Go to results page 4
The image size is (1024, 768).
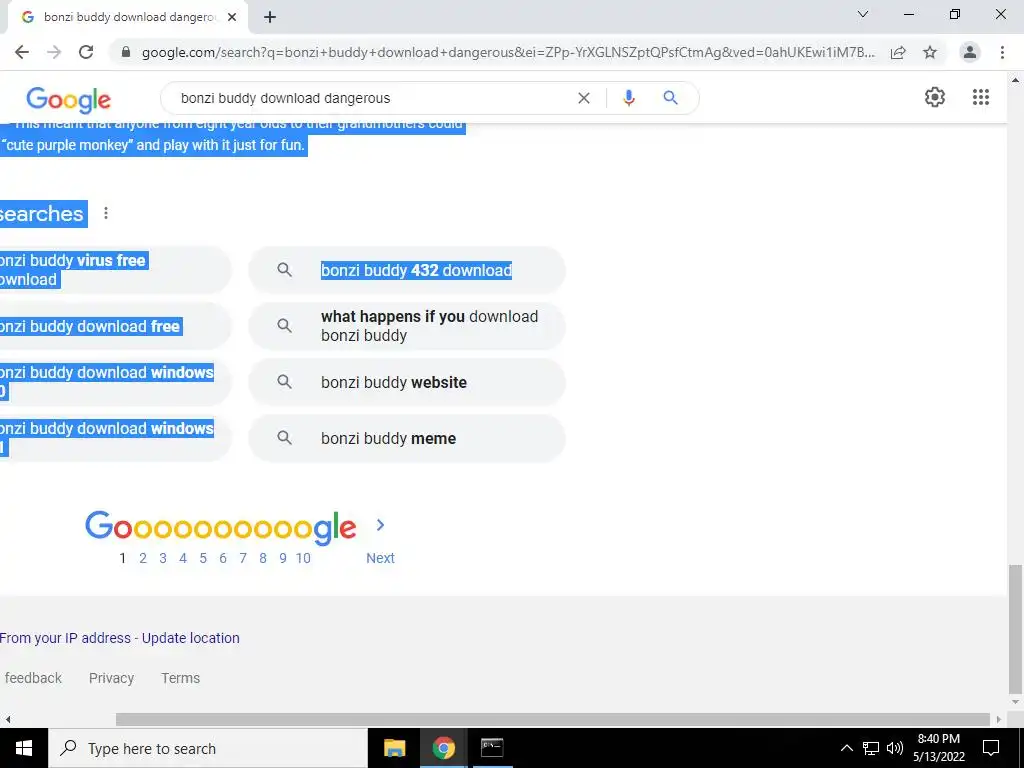(x=183, y=558)
